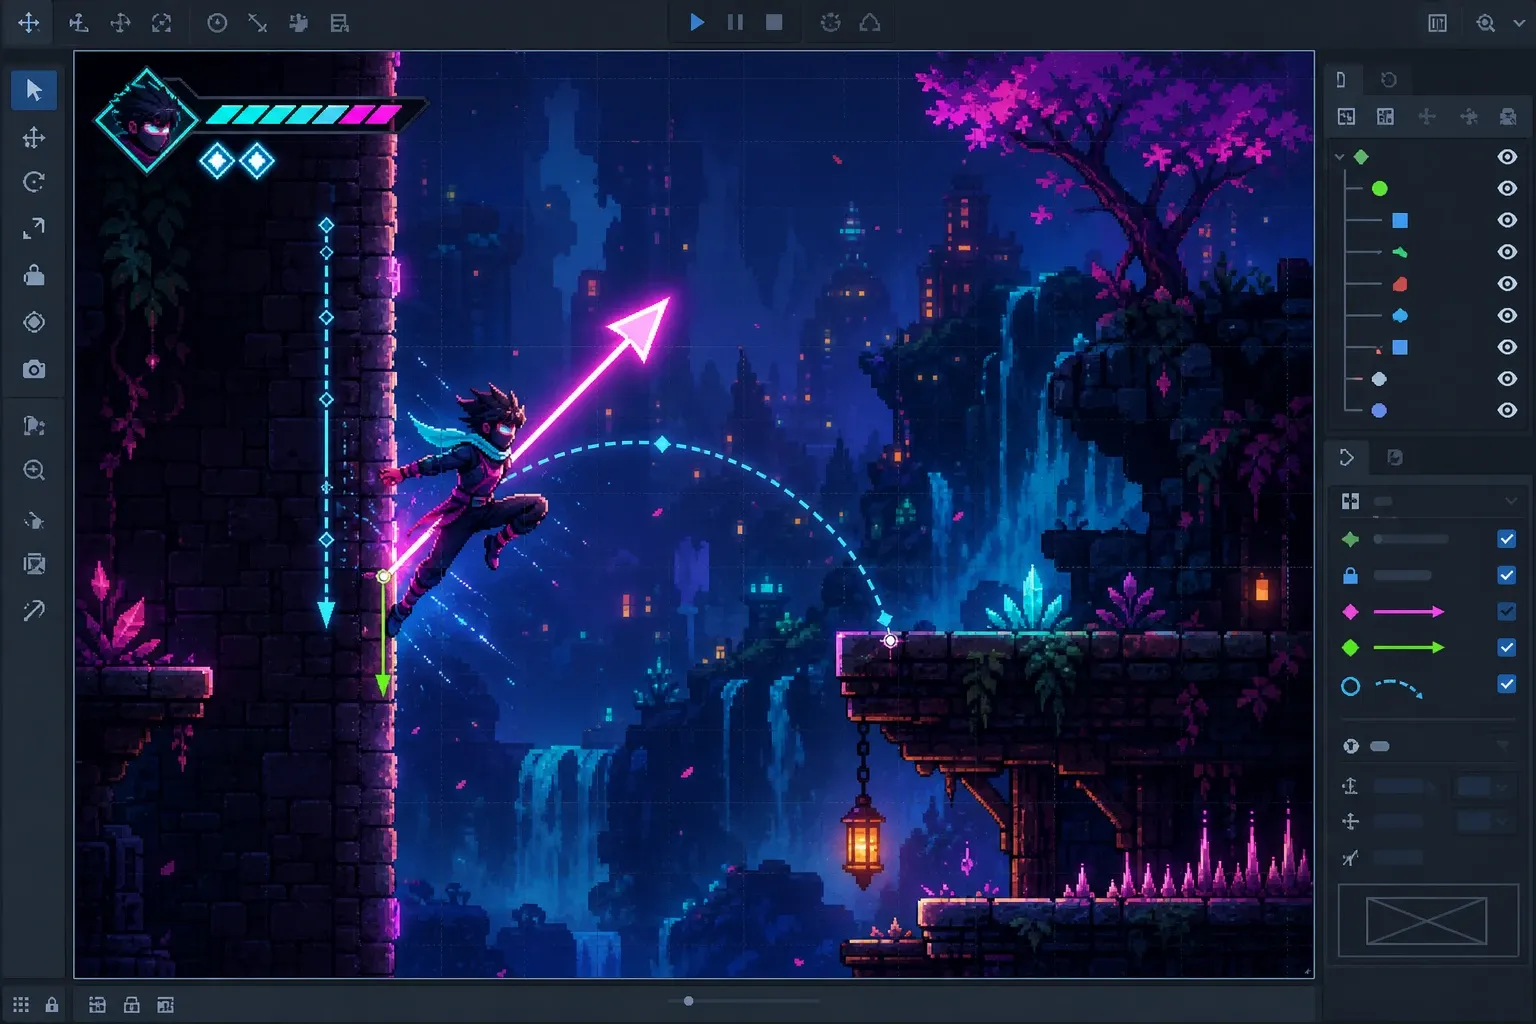
Task: Start playback with the play button
Action: click(x=697, y=22)
